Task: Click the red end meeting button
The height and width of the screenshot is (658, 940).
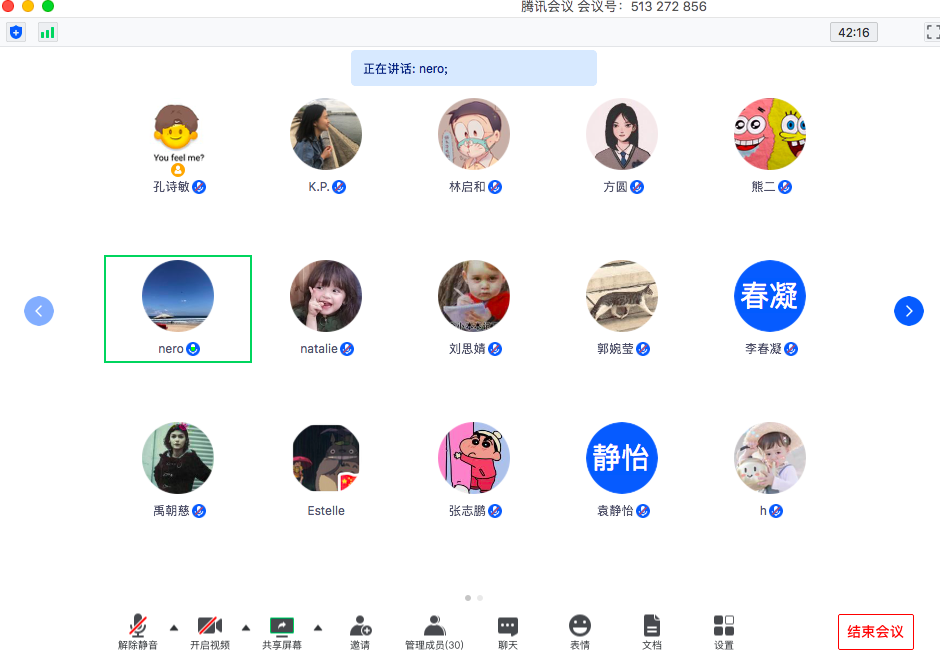Action: click(875, 632)
